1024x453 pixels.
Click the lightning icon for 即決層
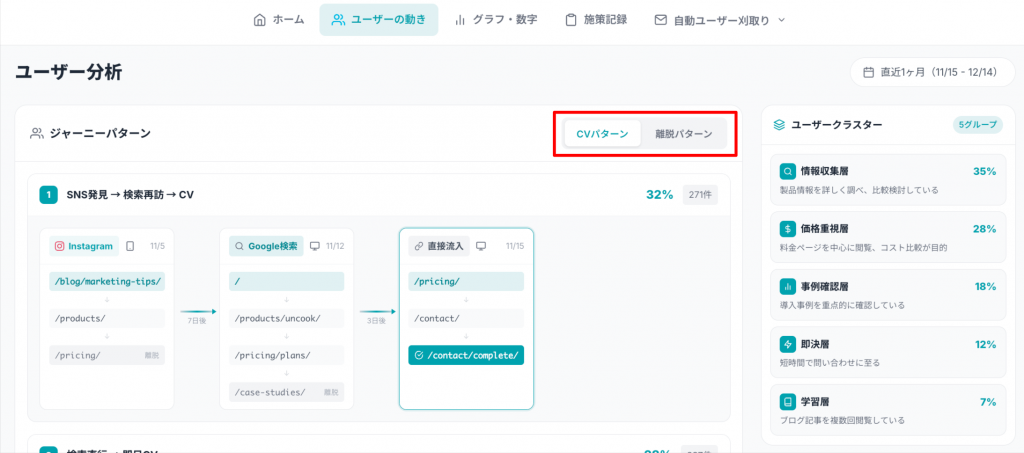(x=788, y=344)
